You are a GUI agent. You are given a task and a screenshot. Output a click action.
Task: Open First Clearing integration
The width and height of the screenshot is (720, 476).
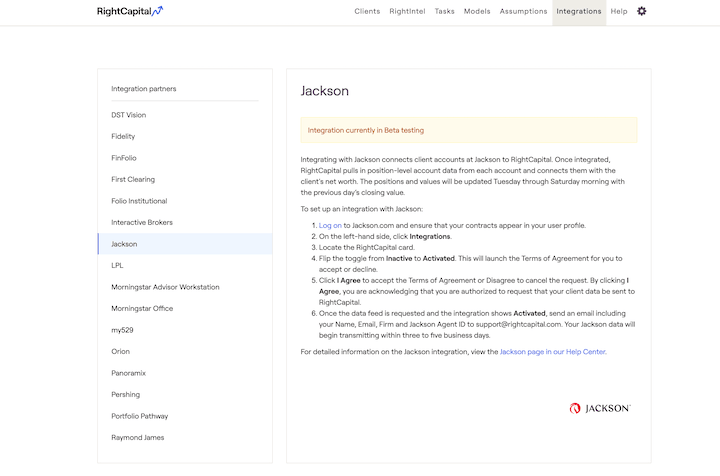185,179
